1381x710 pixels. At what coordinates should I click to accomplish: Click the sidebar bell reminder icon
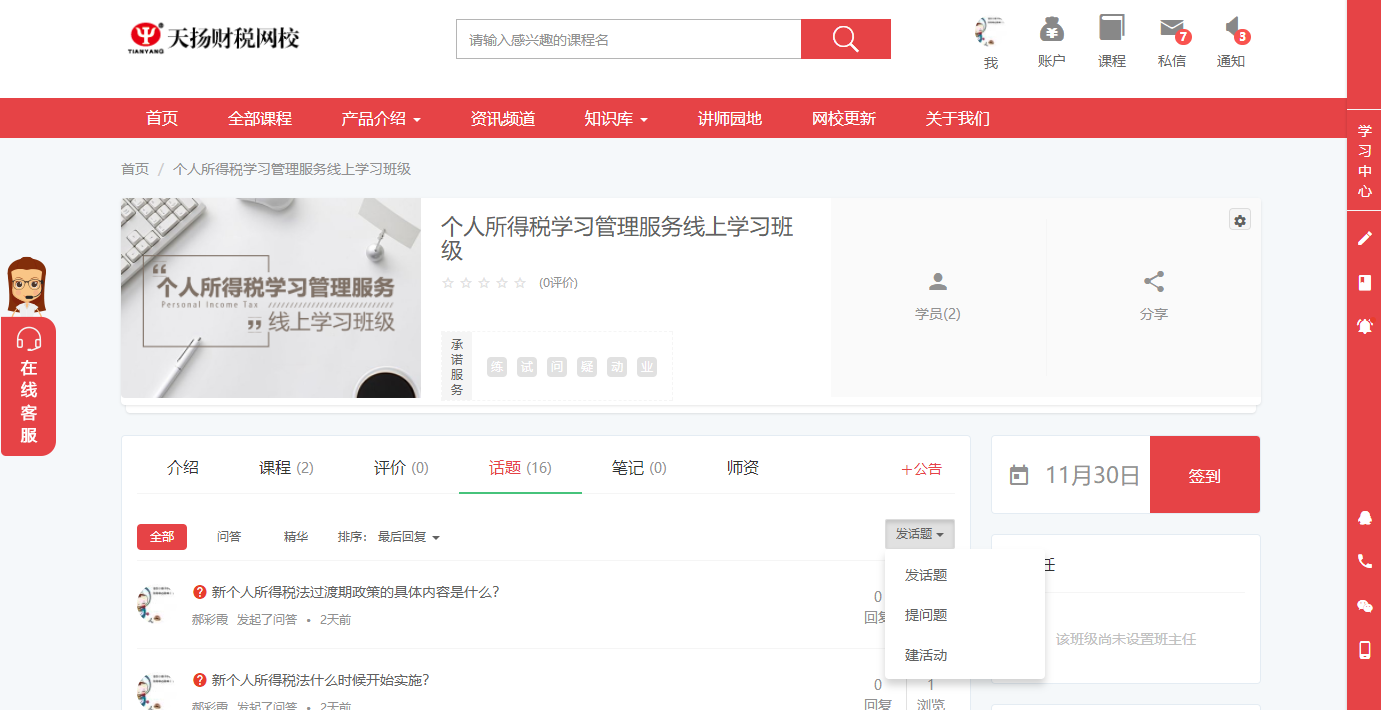(x=1364, y=326)
